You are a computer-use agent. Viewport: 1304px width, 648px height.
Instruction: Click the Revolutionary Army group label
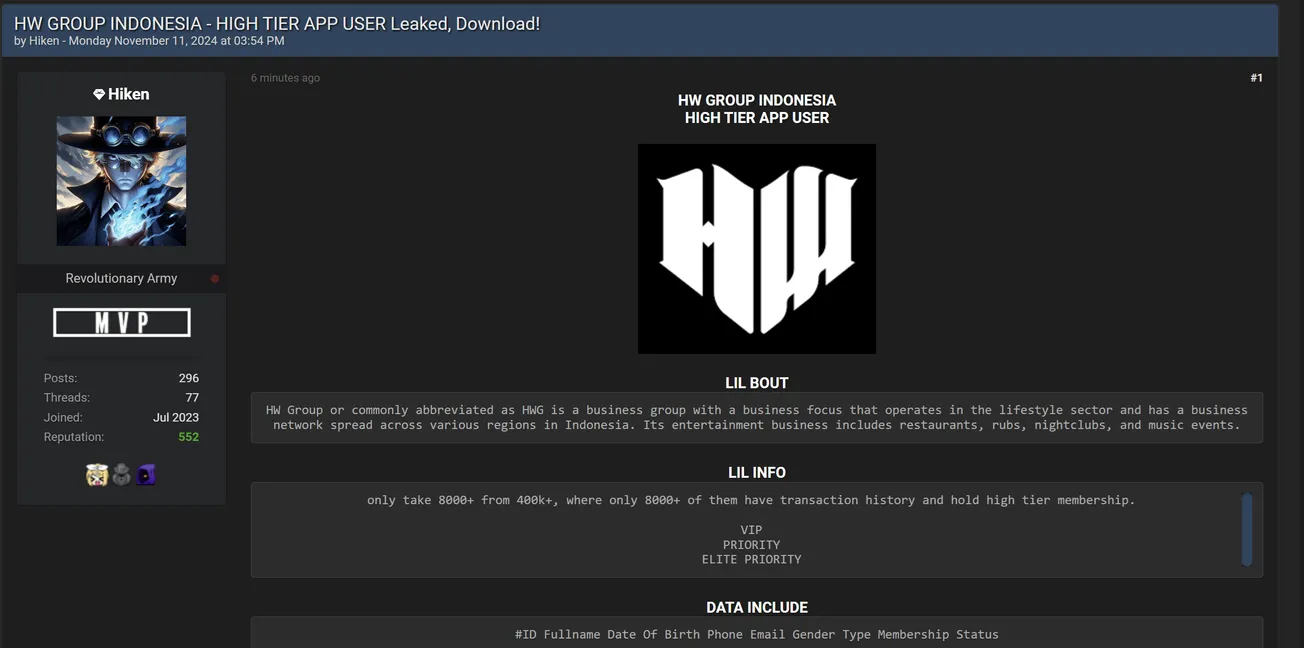coord(120,278)
